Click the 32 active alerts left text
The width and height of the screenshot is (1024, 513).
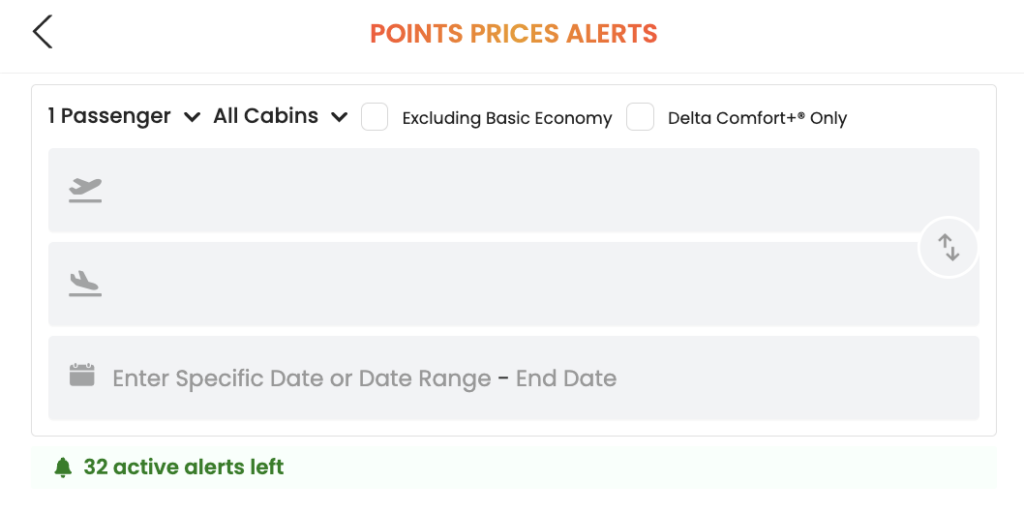click(x=184, y=467)
